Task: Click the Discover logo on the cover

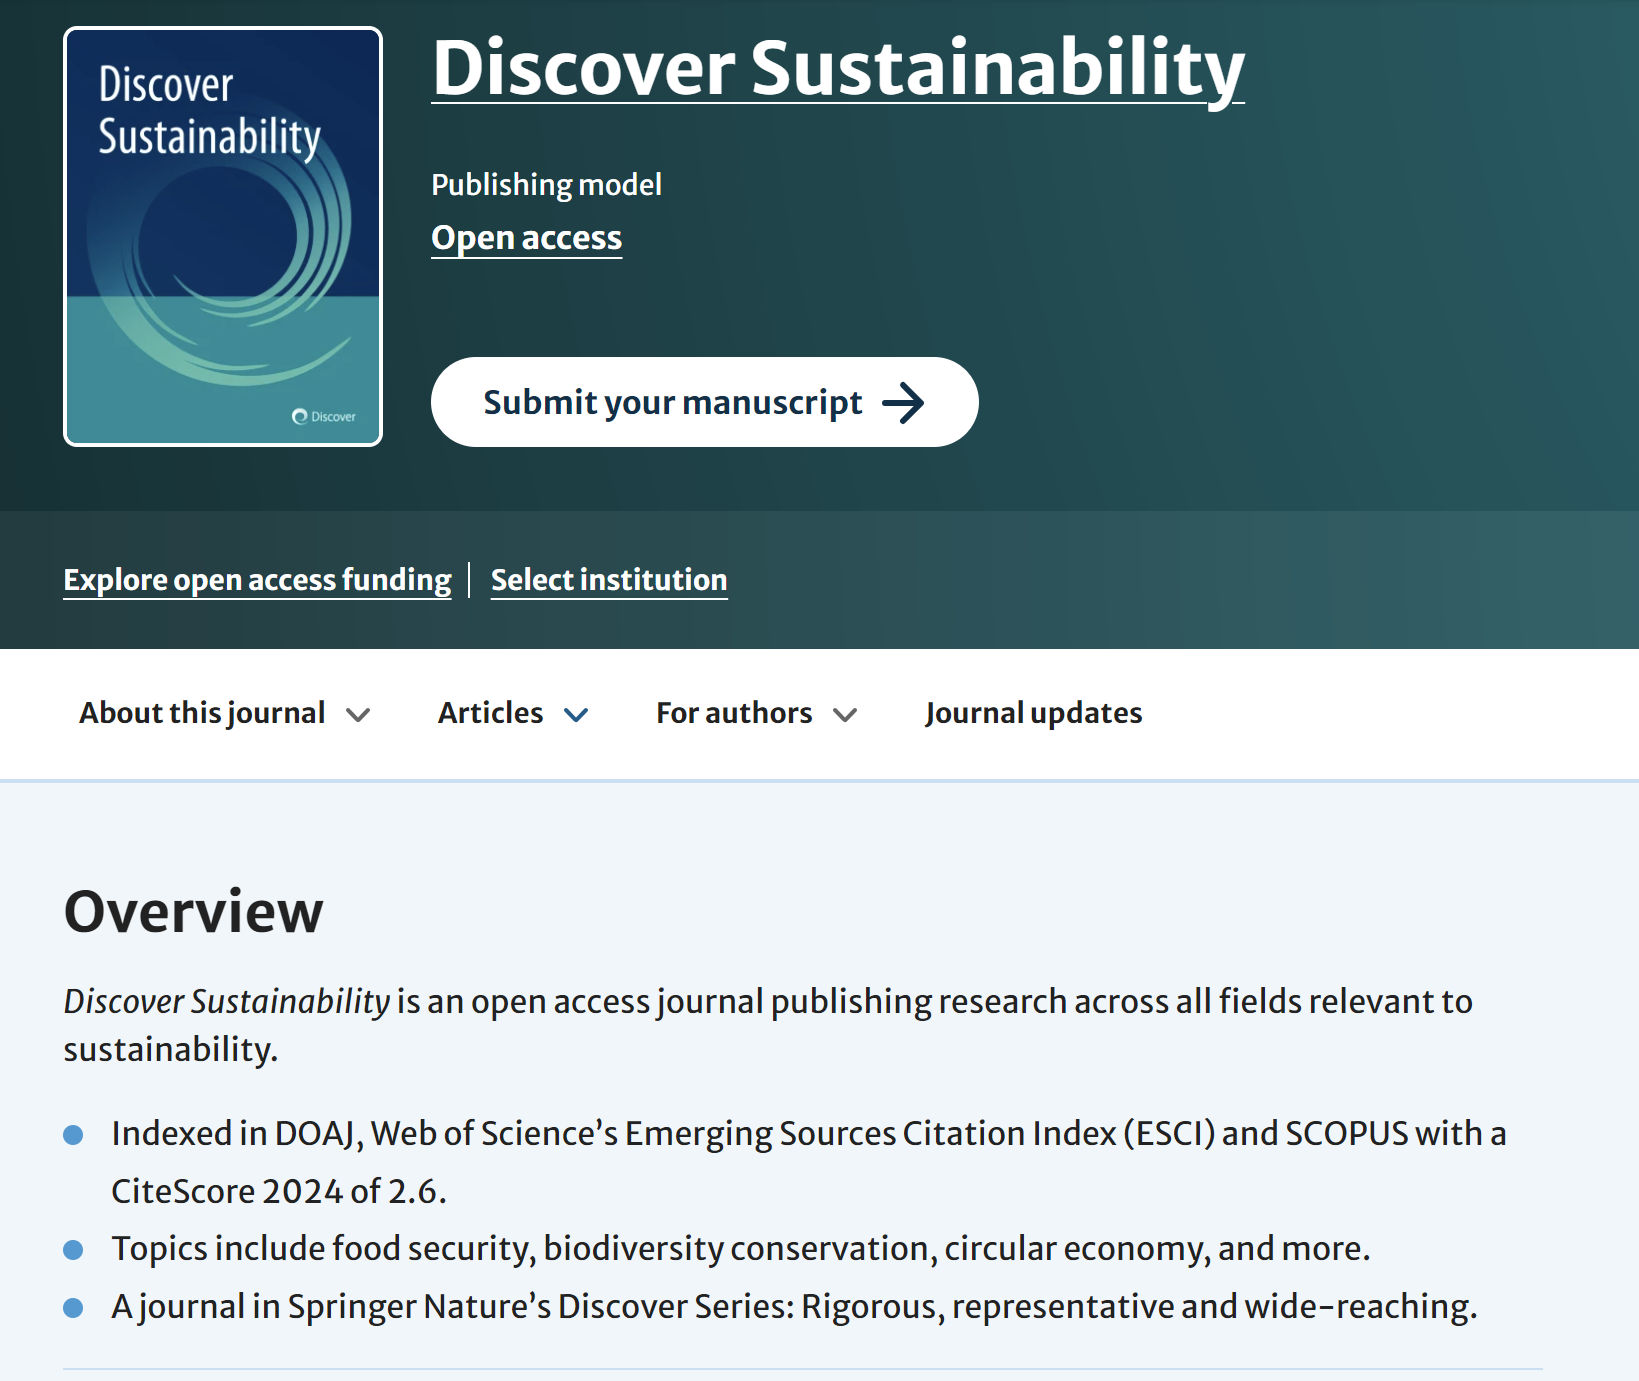Action: pyautogui.click(x=323, y=416)
